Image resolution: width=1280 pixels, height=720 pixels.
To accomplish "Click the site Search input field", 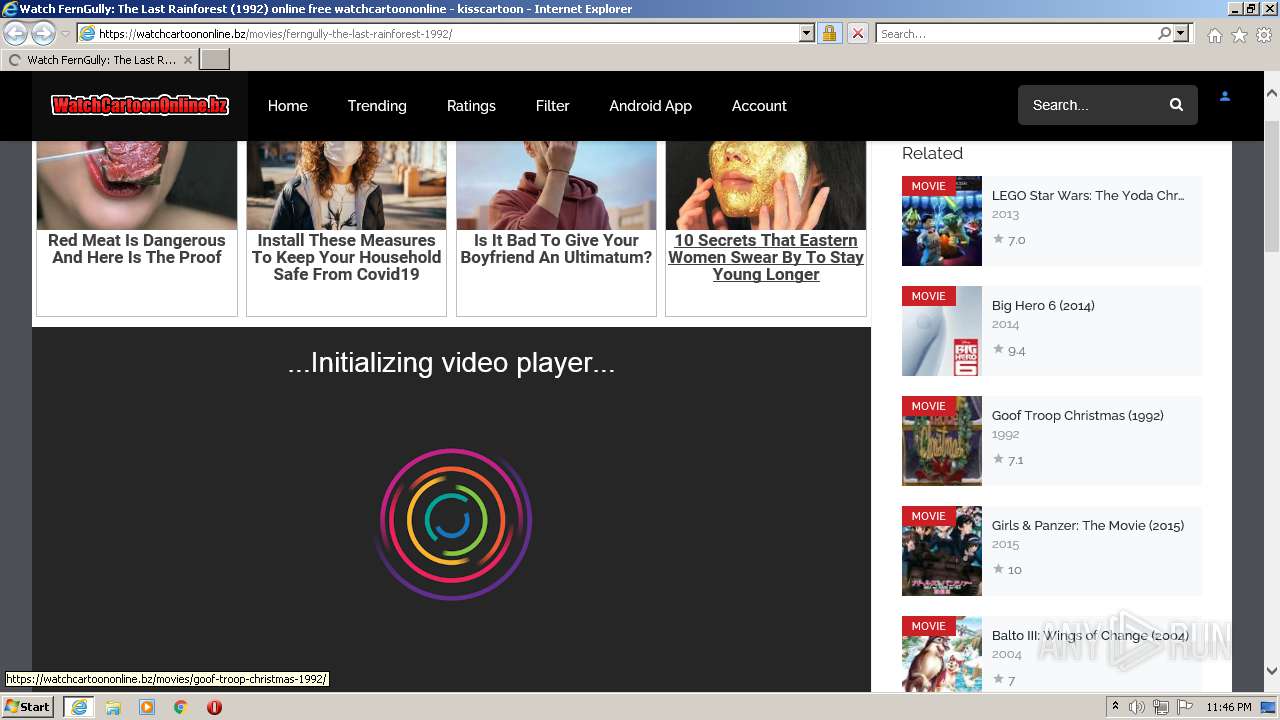I will (1092, 105).
